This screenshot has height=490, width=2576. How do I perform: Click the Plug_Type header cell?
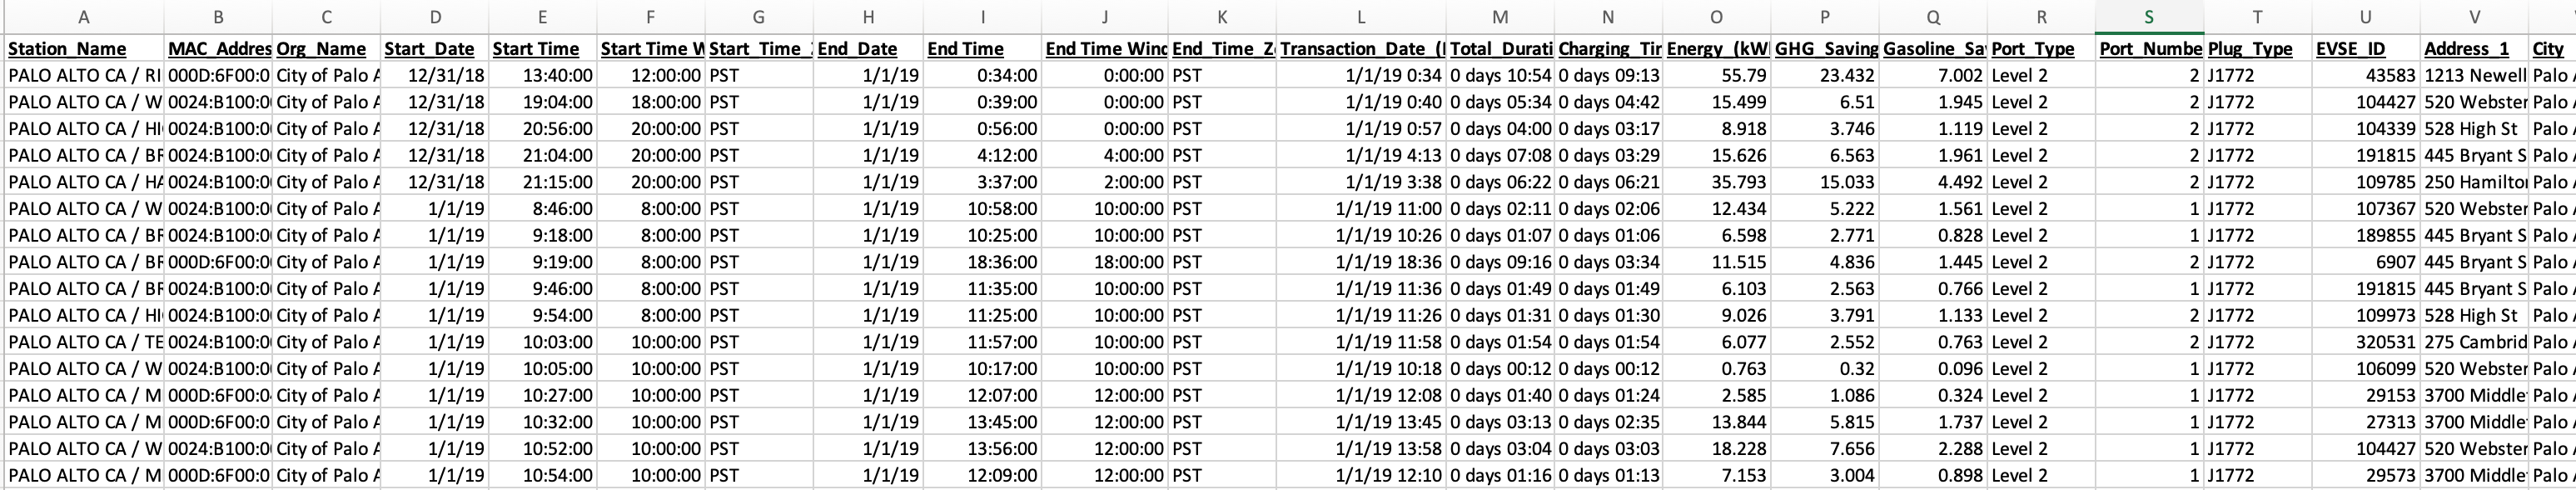[x=2257, y=48]
